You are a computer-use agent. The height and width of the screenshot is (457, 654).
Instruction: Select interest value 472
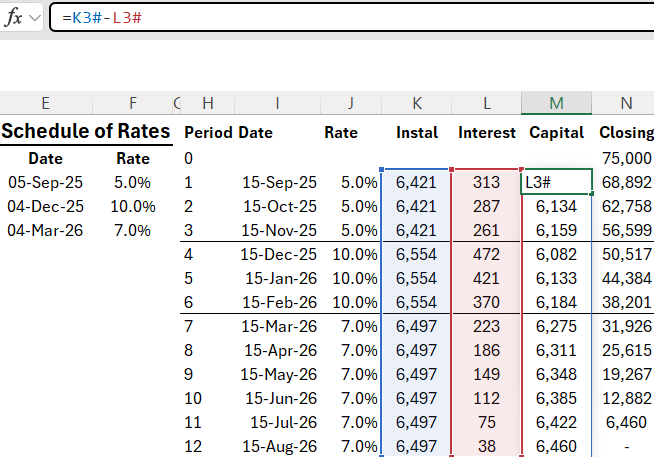tap(486, 254)
